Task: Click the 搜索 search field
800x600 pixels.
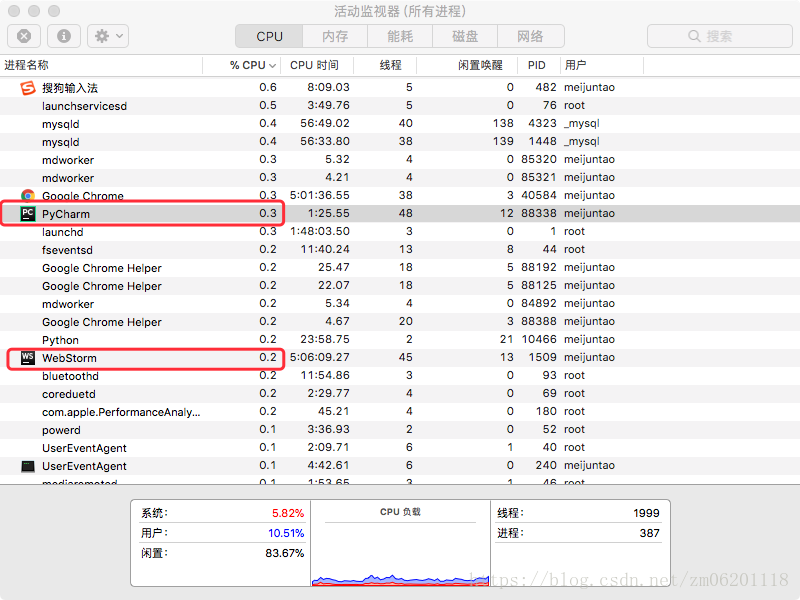Action: pos(719,36)
